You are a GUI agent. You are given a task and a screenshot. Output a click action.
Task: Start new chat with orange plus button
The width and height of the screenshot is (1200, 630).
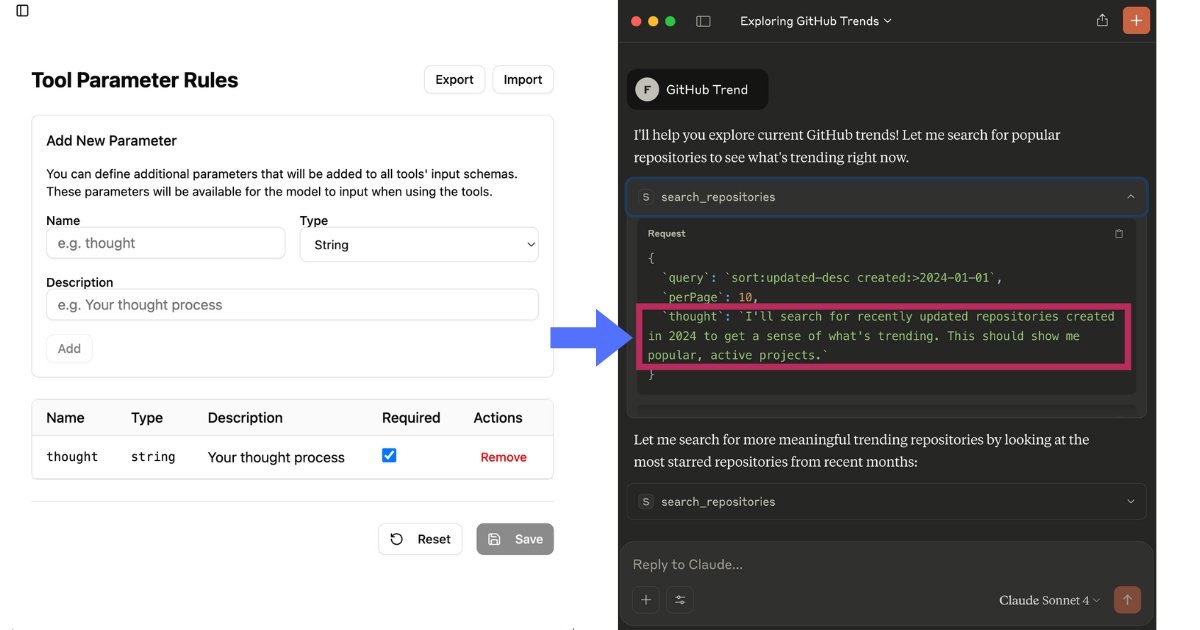click(x=1136, y=21)
